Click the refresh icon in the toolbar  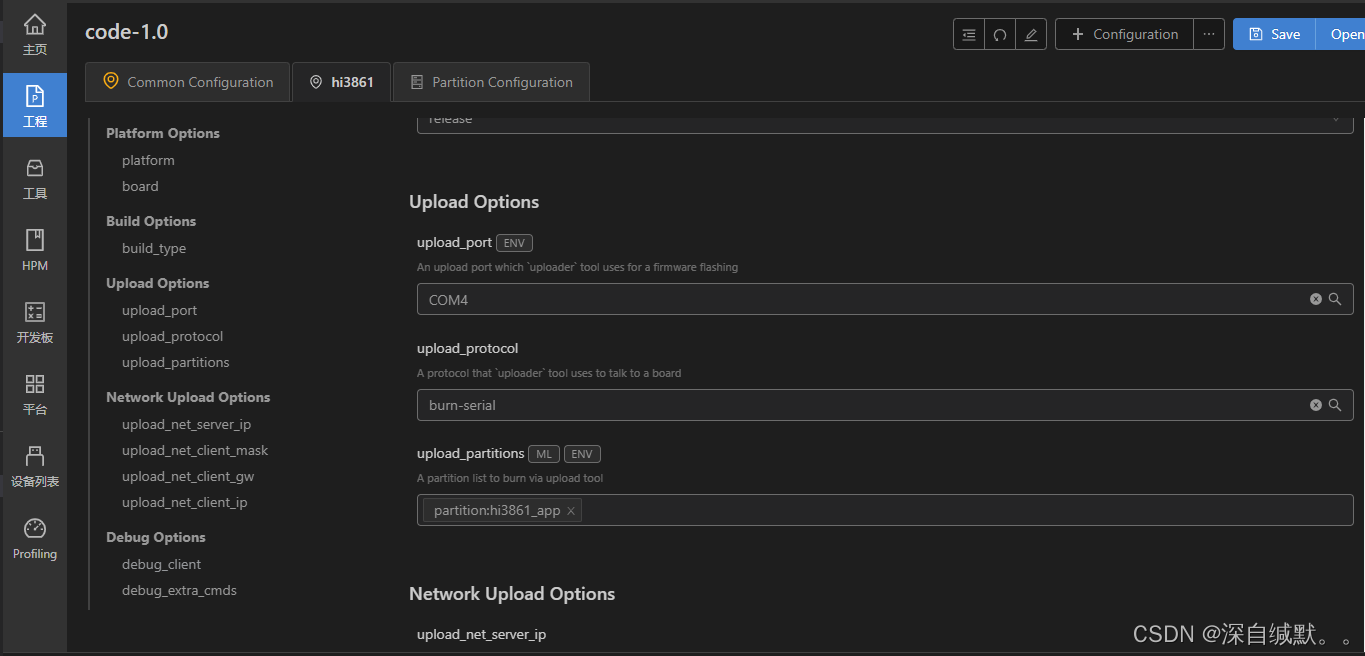[x=1000, y=34]
